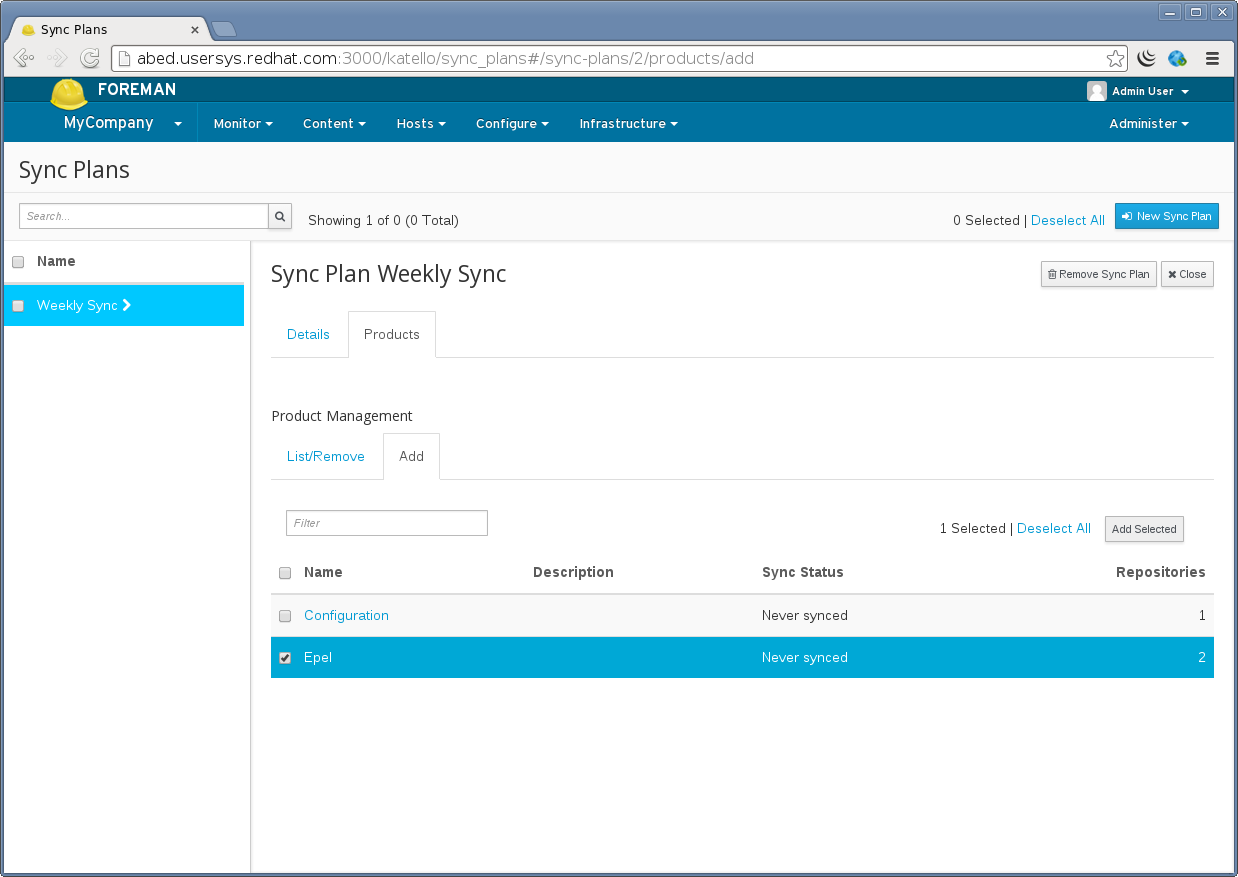The height and width of the screenshot is (877, 1238).
Task: Open the Configuration product link
Action: coord(346,616)
